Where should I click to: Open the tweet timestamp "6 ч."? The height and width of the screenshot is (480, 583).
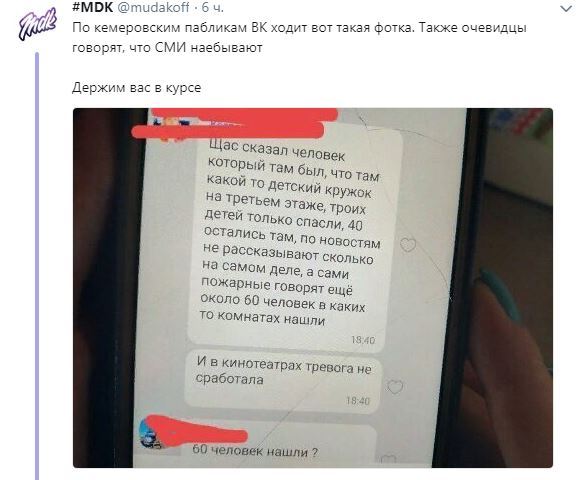point(213,7)
